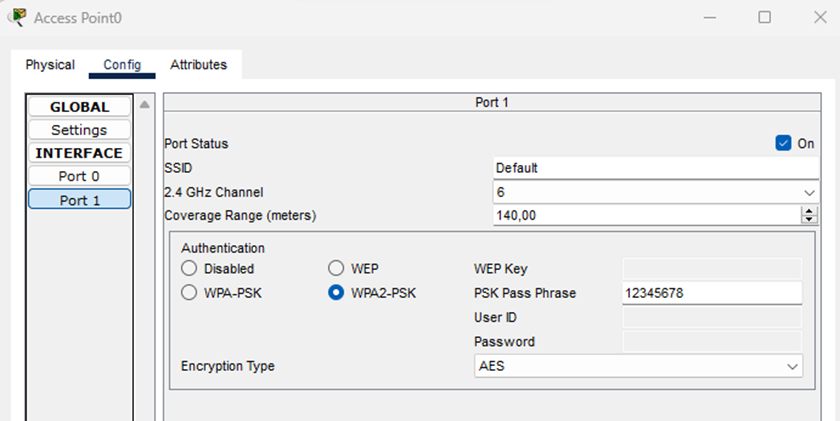Open Settings in the GLOBAL section
This screenshot has height=421, width=840.
pos(79,130)
